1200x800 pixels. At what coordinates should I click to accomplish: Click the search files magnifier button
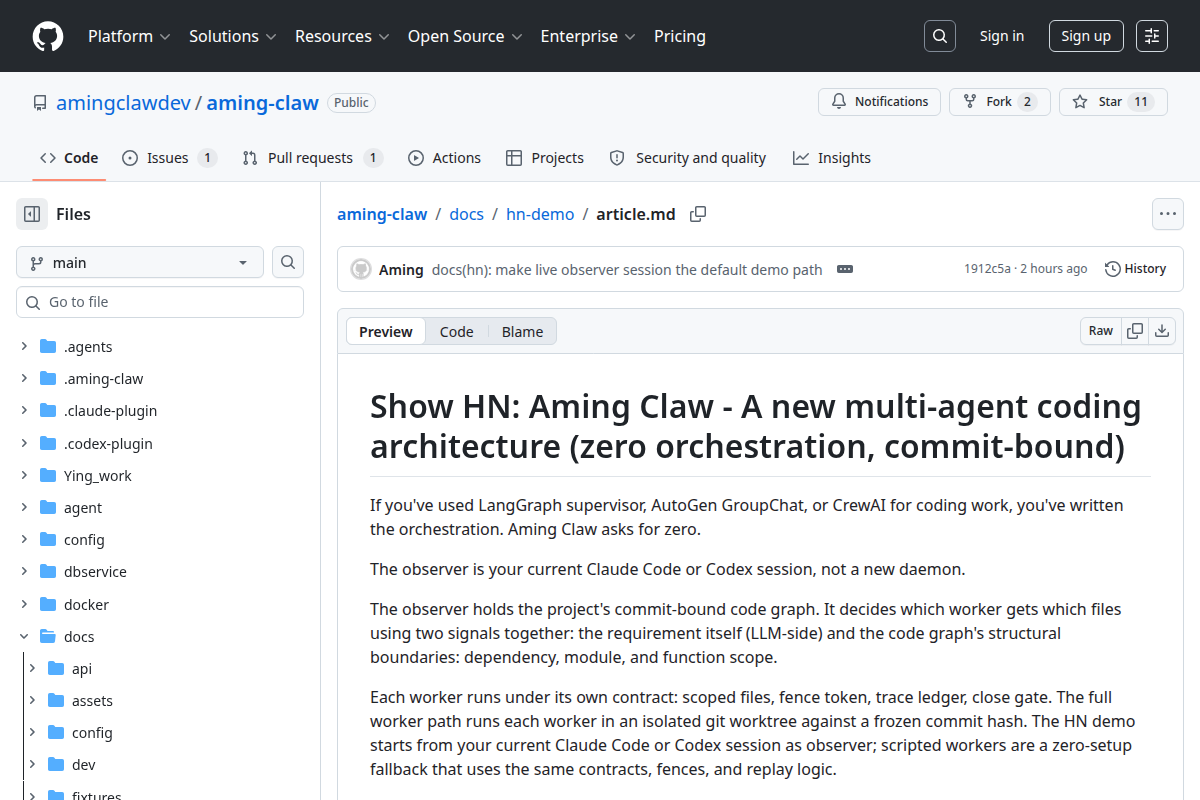pyautogui.click(x=288, y=262)
